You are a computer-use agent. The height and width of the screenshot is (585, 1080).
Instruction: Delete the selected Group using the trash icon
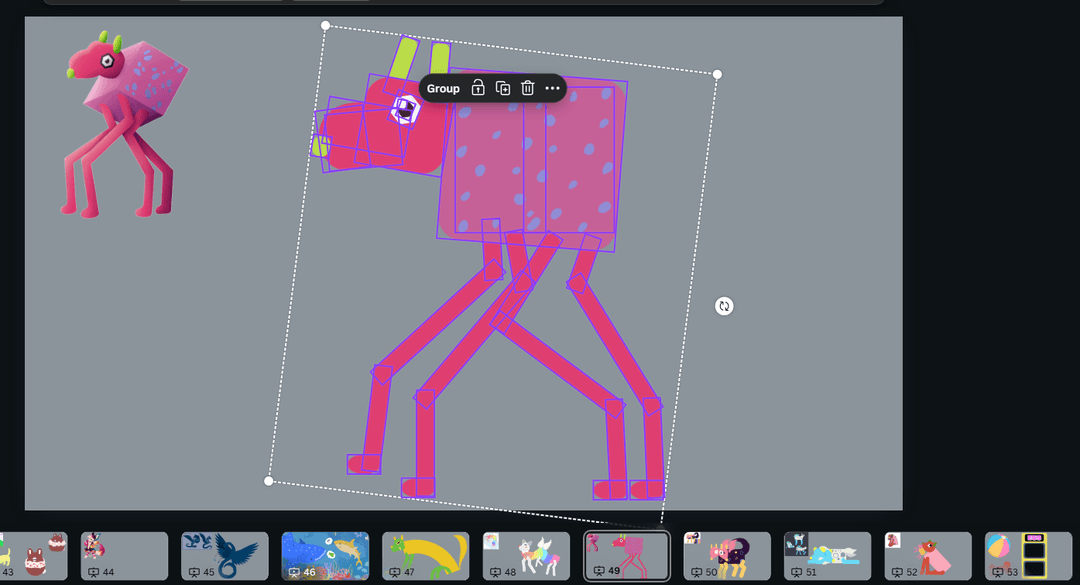[528, 88]
